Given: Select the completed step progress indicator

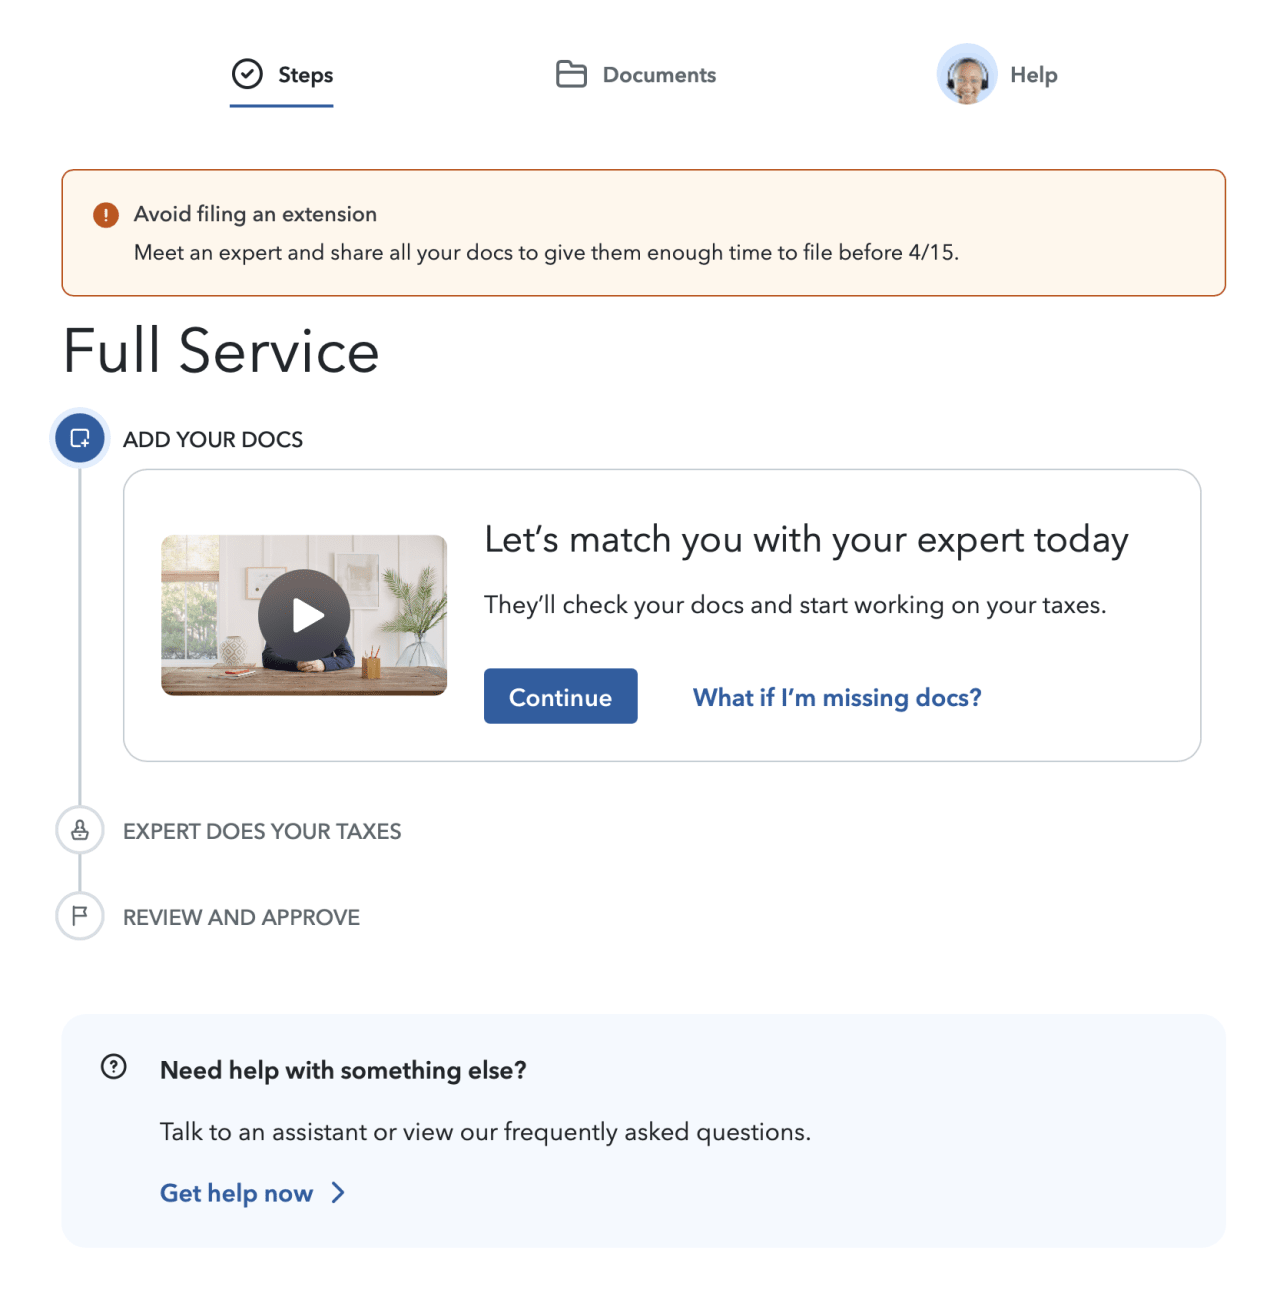Looking at the screenshot, I should 79,438.
